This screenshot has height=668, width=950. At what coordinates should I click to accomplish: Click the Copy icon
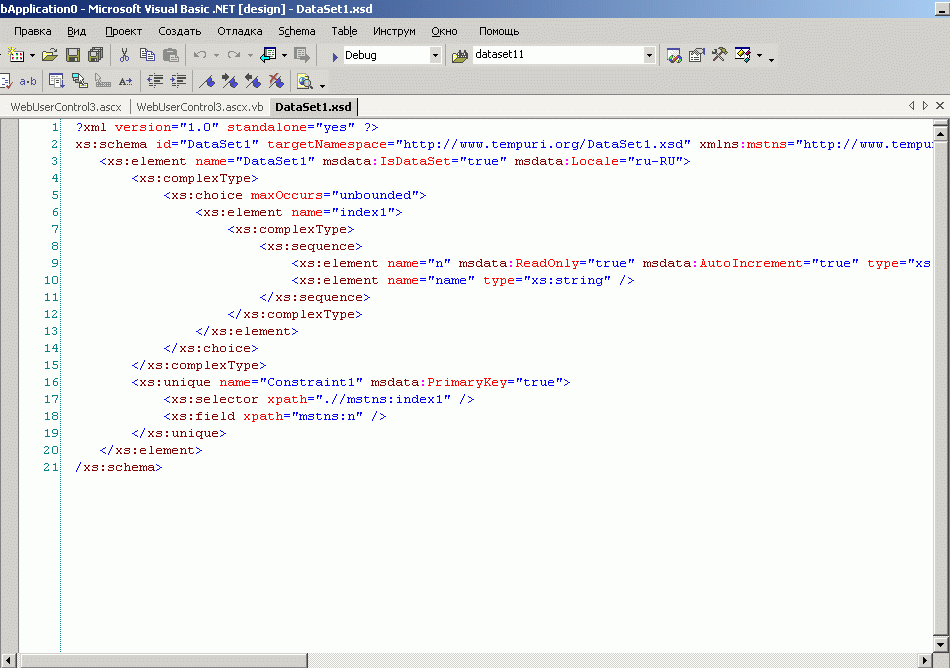point(147,55)
